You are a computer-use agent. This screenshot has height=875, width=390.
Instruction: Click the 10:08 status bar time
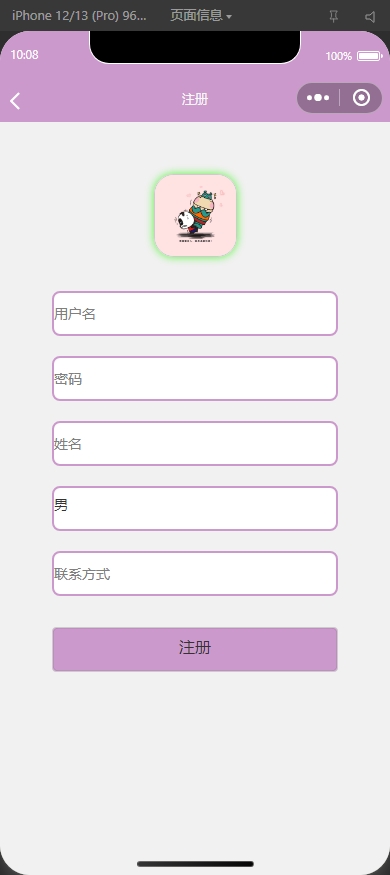25,55
